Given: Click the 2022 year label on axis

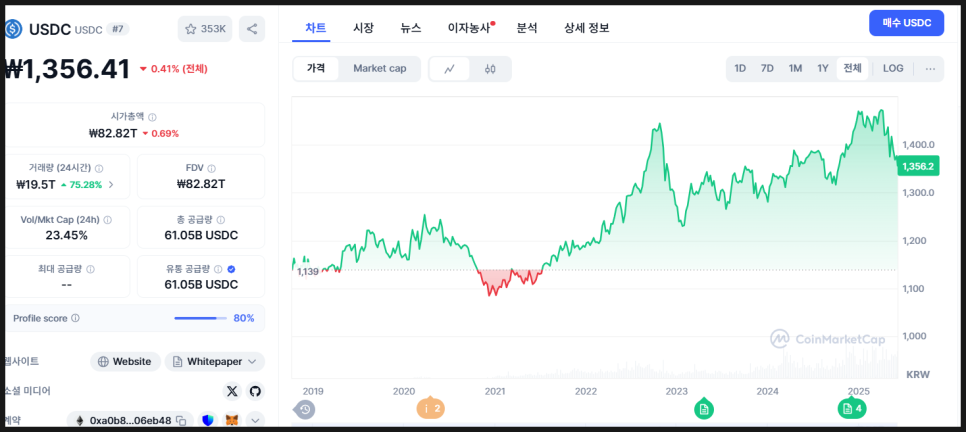Looking at the screenshot, I should 586,391.
